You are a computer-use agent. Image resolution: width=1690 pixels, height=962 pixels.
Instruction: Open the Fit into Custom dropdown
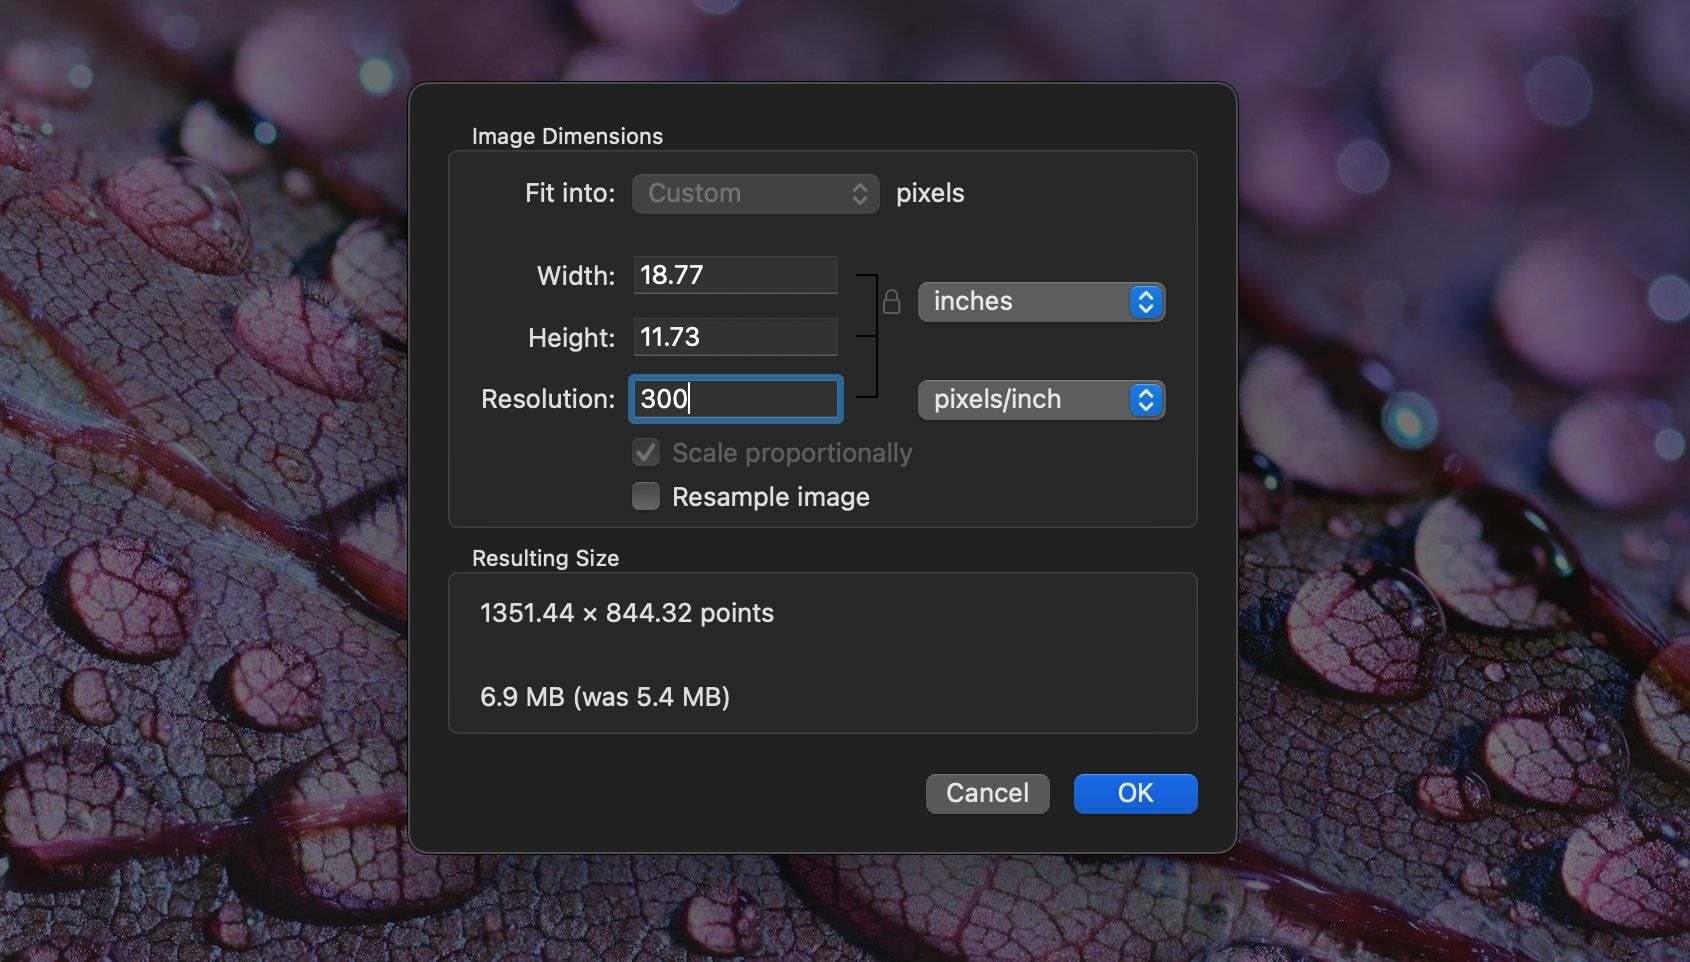[754, 194]
